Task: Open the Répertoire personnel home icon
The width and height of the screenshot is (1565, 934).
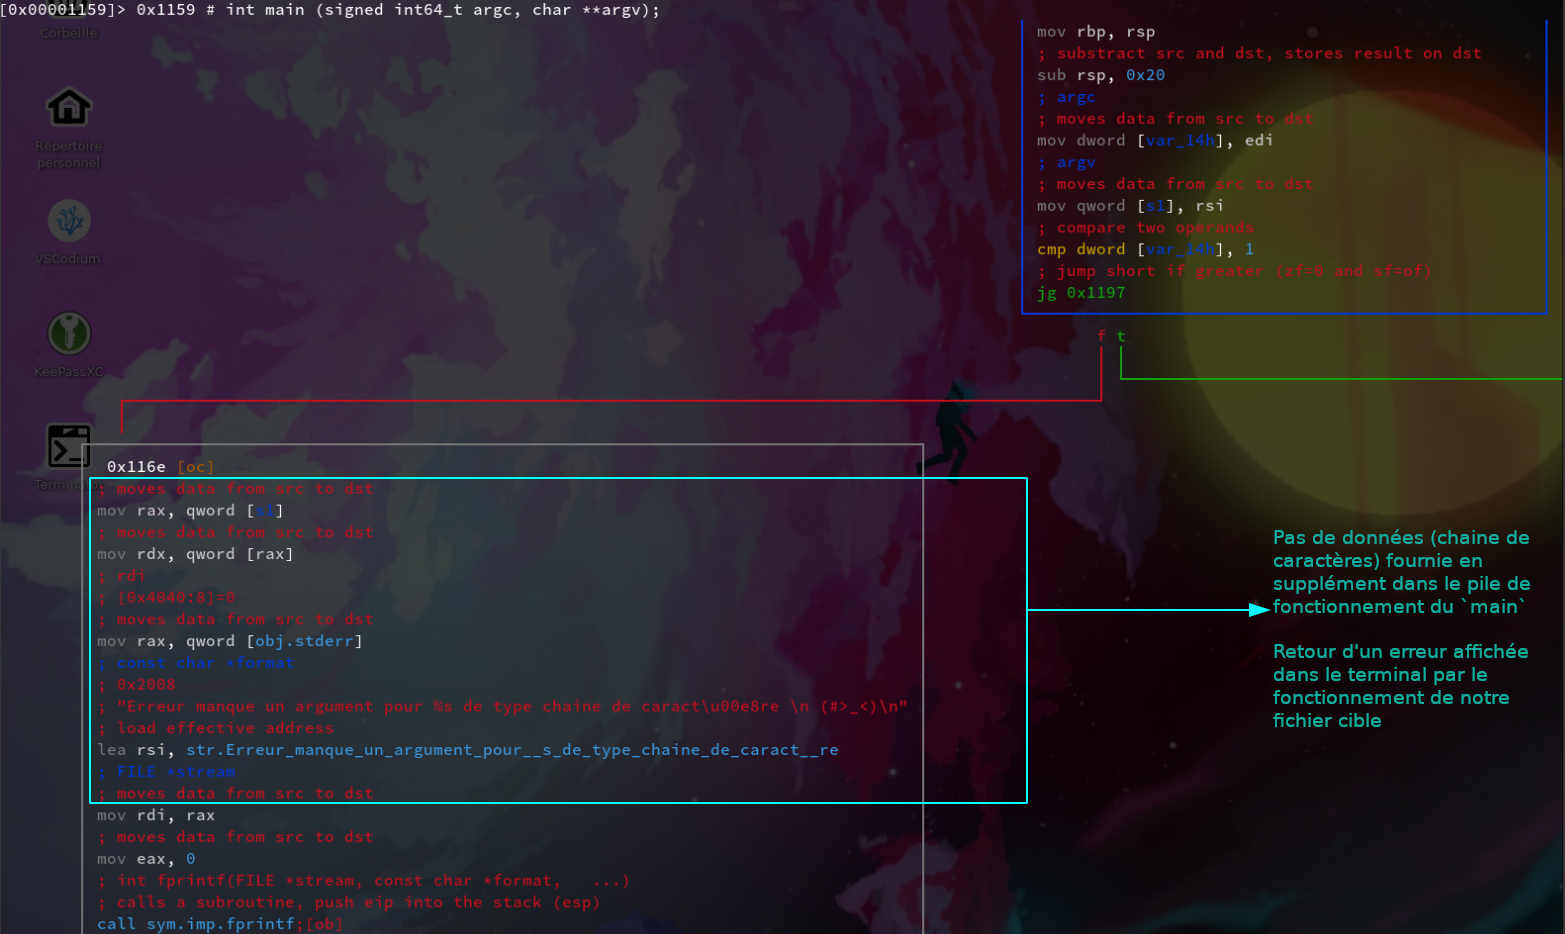Action: (69, 108)
